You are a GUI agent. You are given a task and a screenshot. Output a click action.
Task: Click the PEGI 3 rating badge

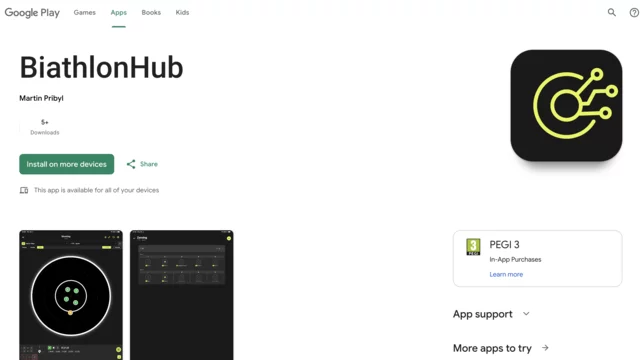[473, 247]
